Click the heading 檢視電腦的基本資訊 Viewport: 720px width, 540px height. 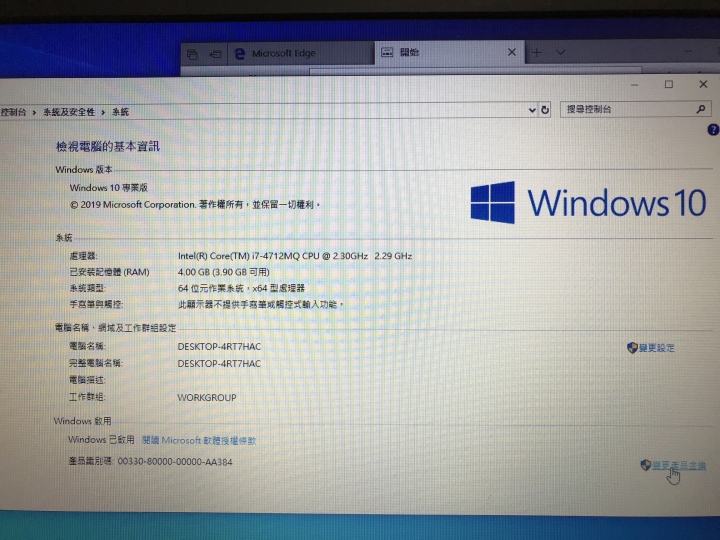point(107,146)
